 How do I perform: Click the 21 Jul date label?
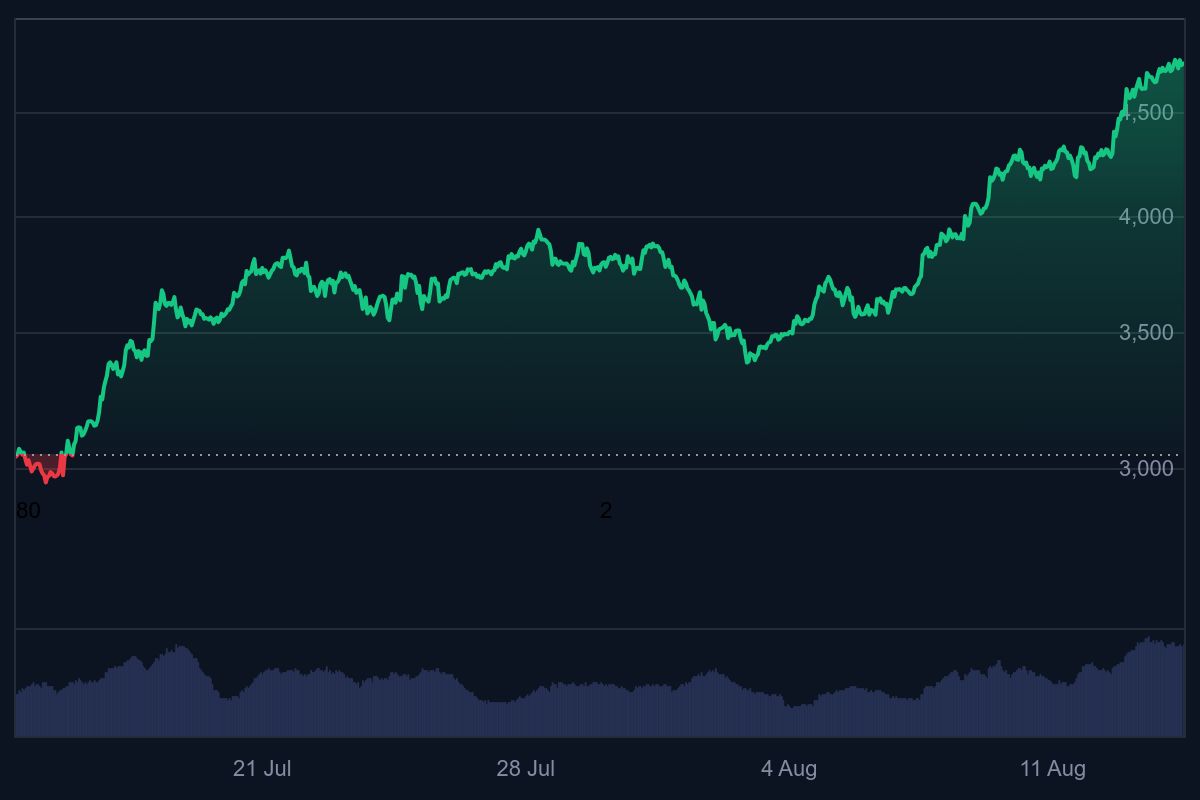click(264, 770)
